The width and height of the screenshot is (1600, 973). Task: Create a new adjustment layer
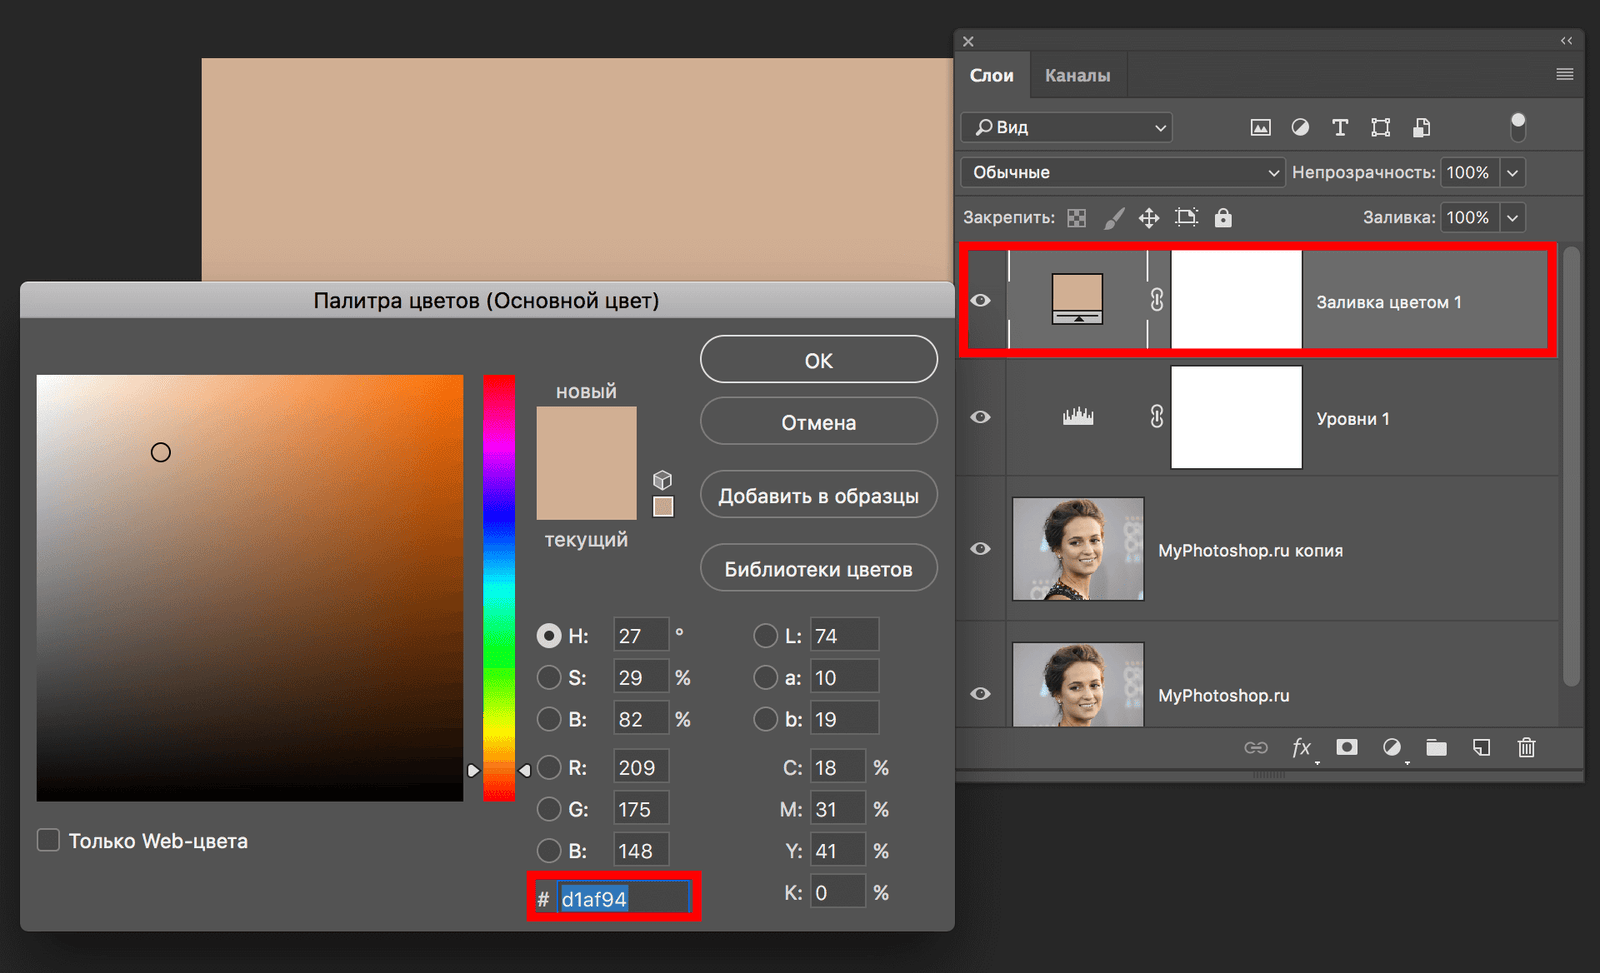pos(1392,747)
